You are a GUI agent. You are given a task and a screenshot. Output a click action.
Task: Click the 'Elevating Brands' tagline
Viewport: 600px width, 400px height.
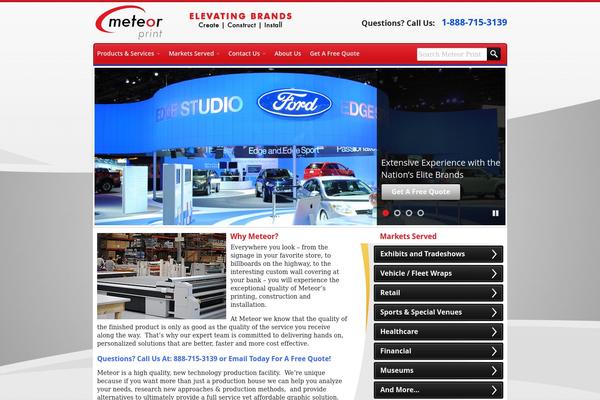(240, 16)
